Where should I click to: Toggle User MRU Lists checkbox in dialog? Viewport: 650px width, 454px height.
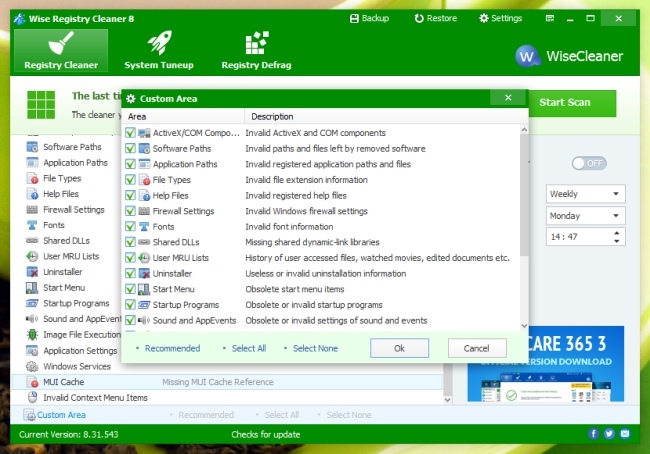(130, 258)
